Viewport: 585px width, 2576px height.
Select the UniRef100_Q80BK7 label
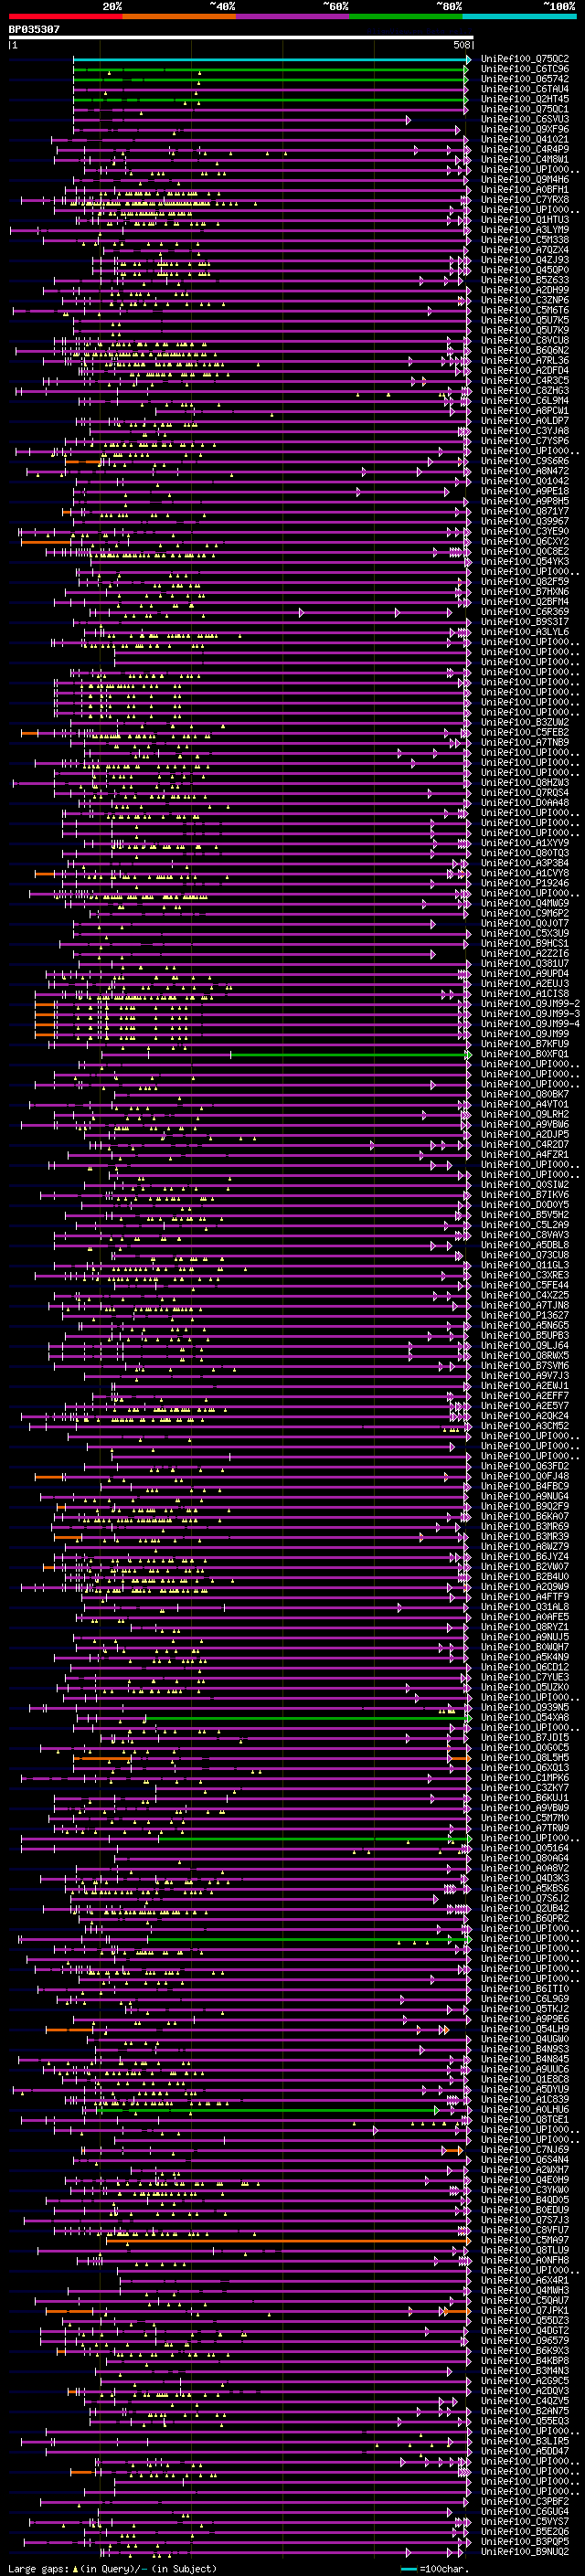click(x=525, y=1095)
